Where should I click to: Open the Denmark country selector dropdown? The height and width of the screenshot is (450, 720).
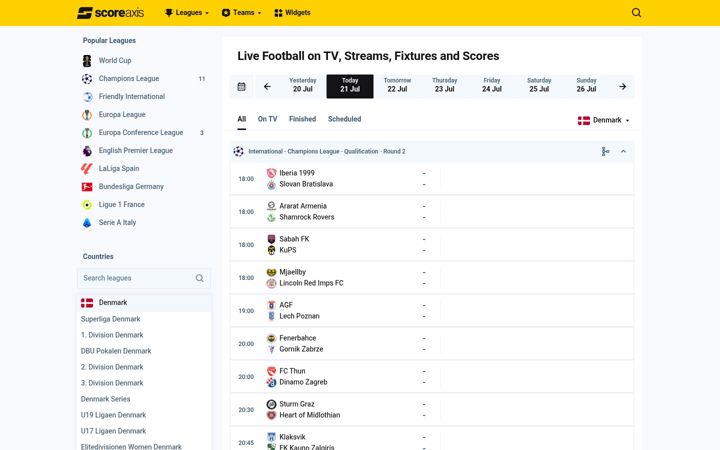[603, 120]
